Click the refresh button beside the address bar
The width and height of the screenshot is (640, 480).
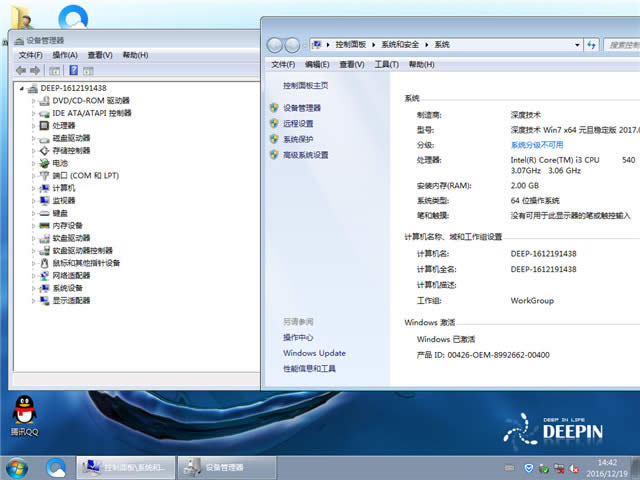pyautogui.click(x=591, y=45)
